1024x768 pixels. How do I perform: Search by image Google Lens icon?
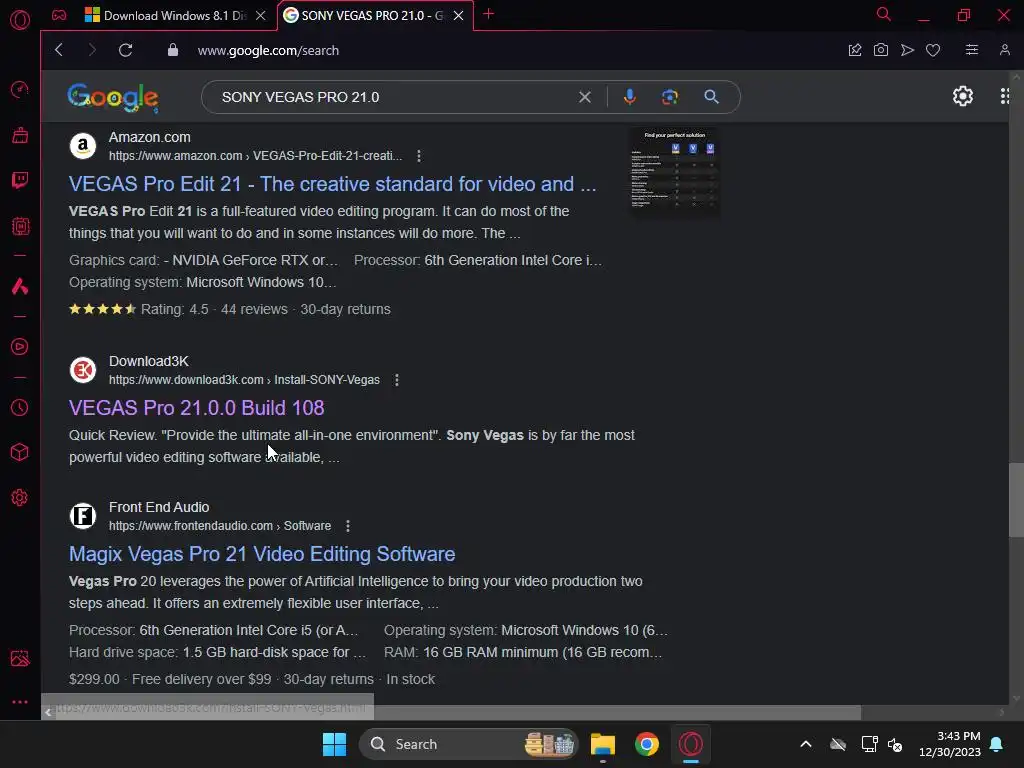pyautogui.click(x=669, y=97)
